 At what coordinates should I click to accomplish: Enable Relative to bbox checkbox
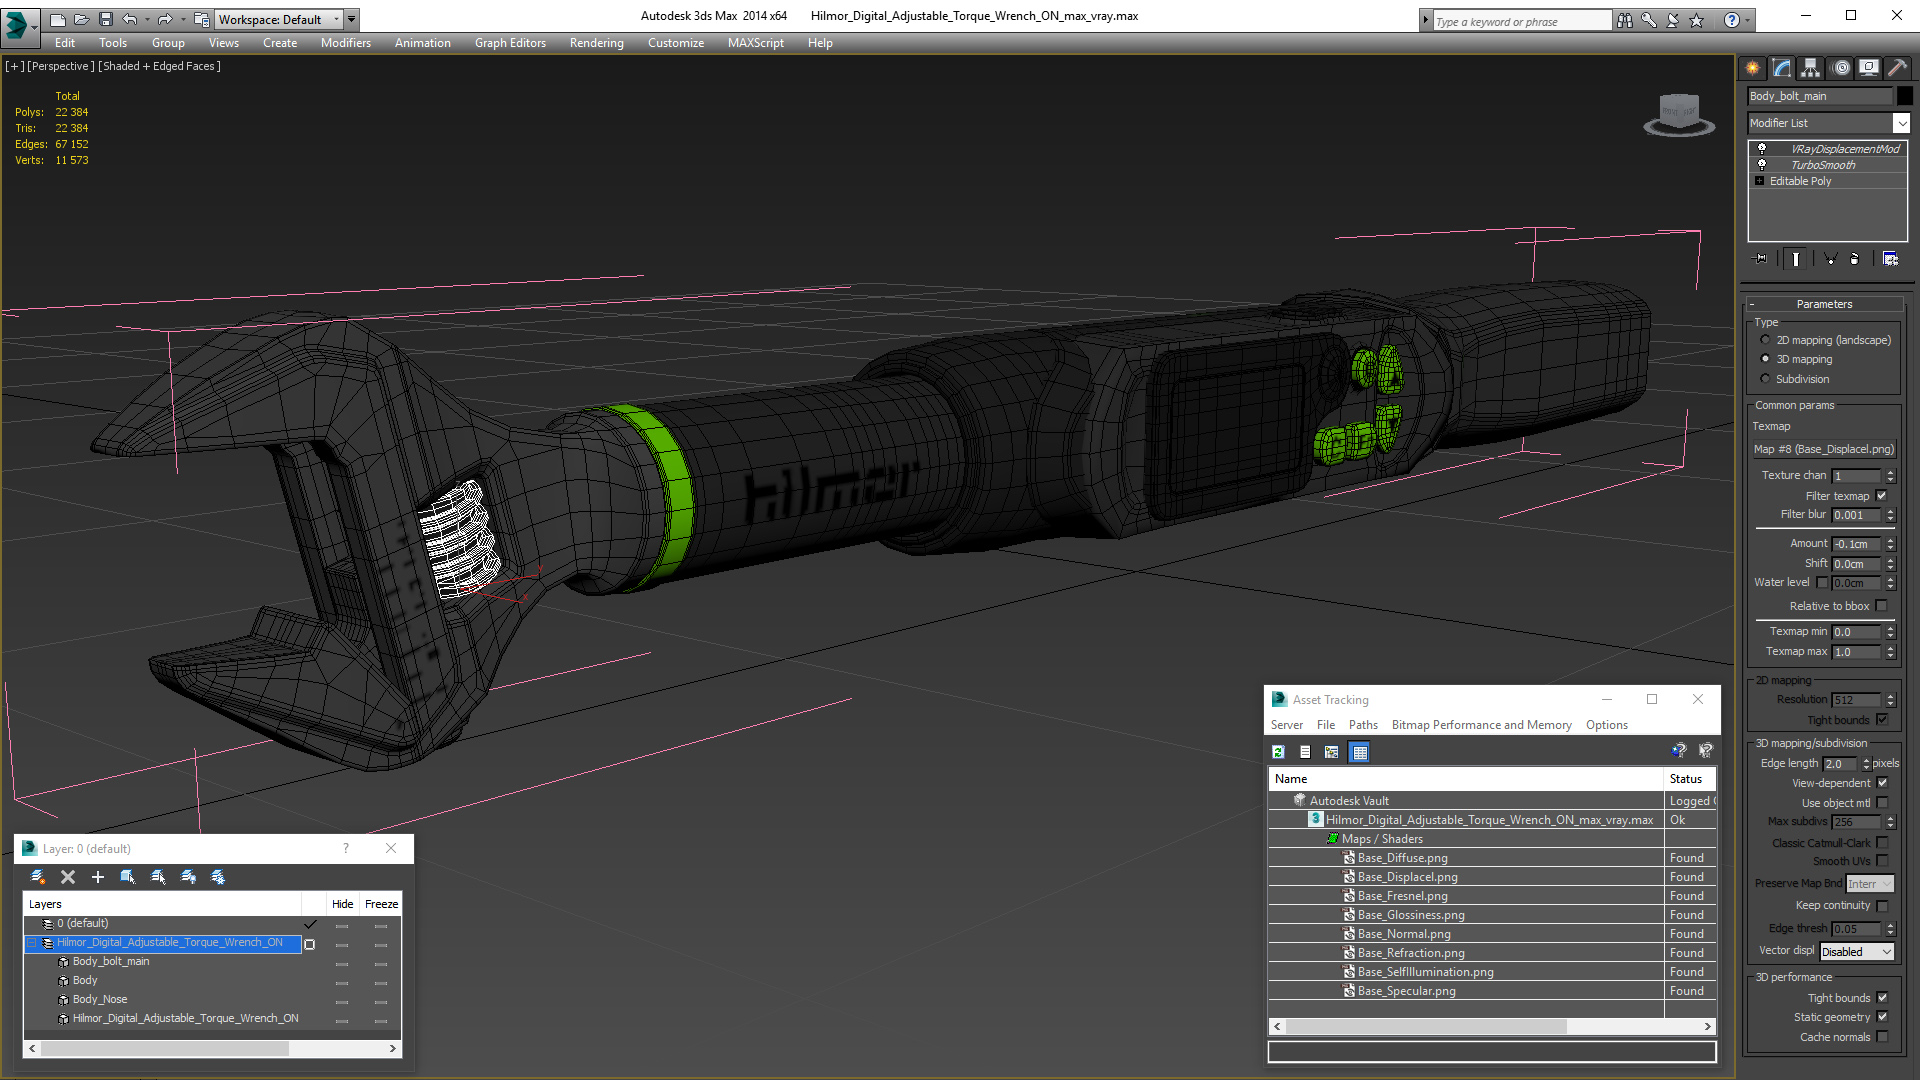pos(1882,606)
